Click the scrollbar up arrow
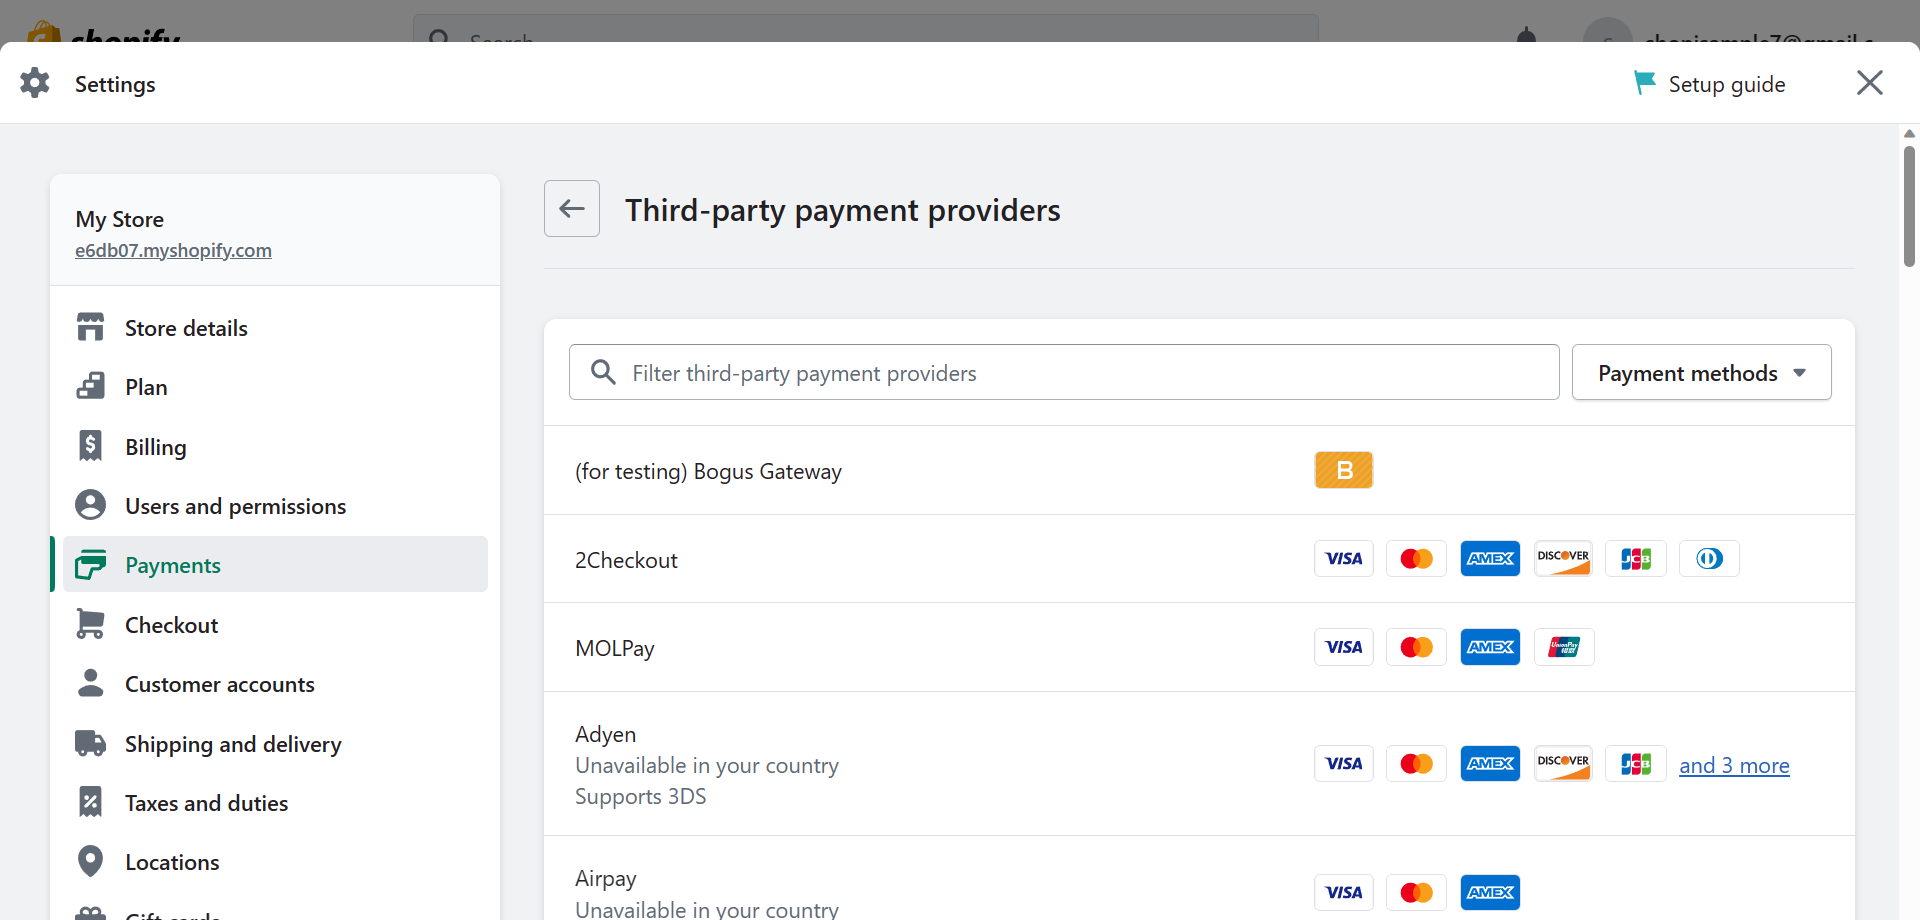The height and width of the screenshot is (920, 1920). tap(1909, 133)
